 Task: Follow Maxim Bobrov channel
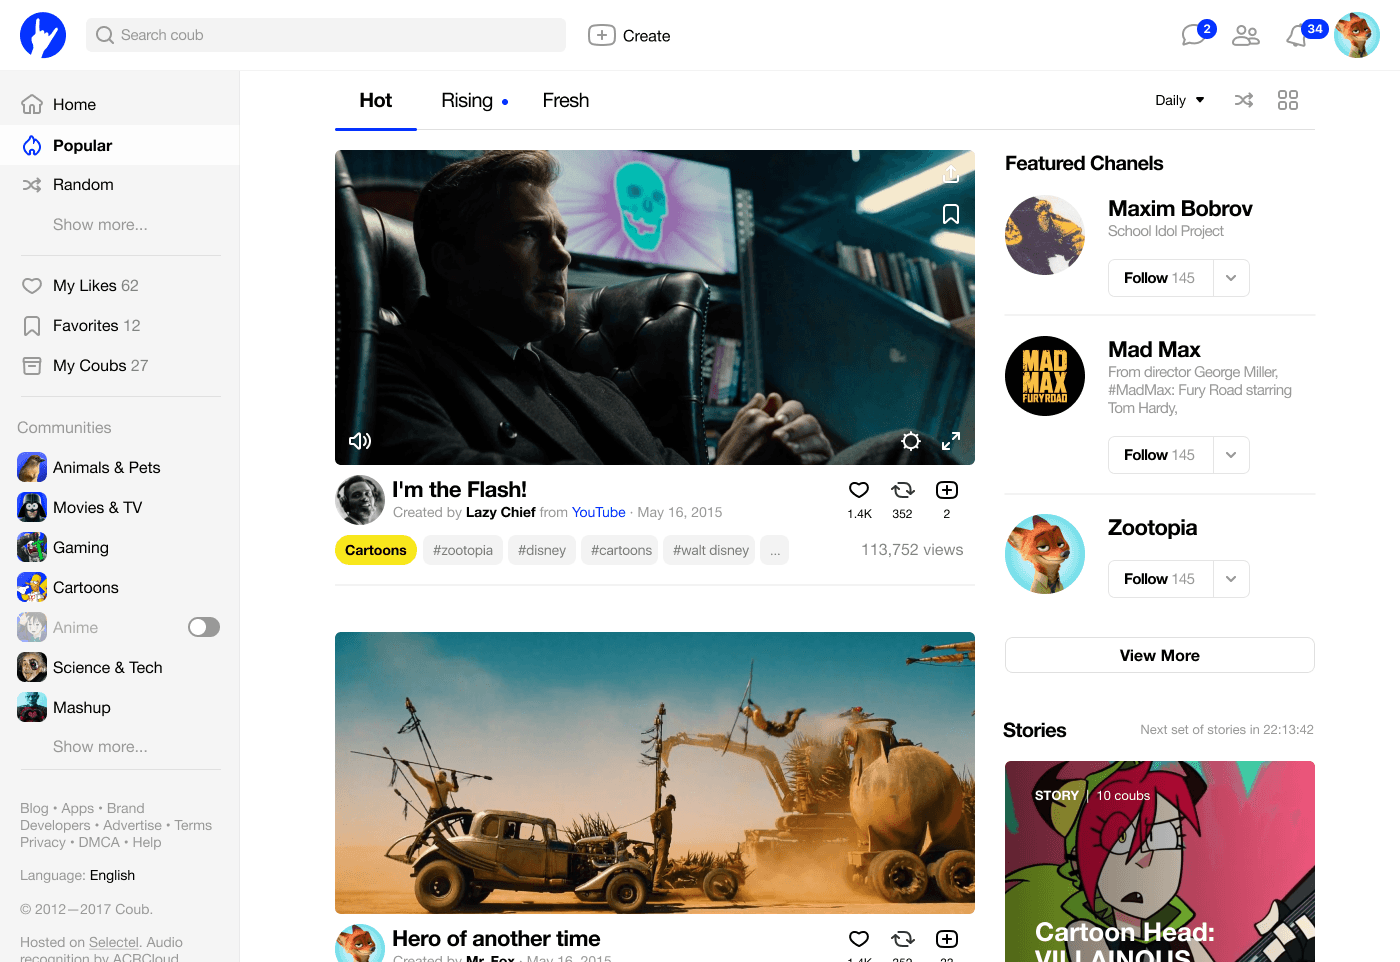click(x=1160, y=278)
